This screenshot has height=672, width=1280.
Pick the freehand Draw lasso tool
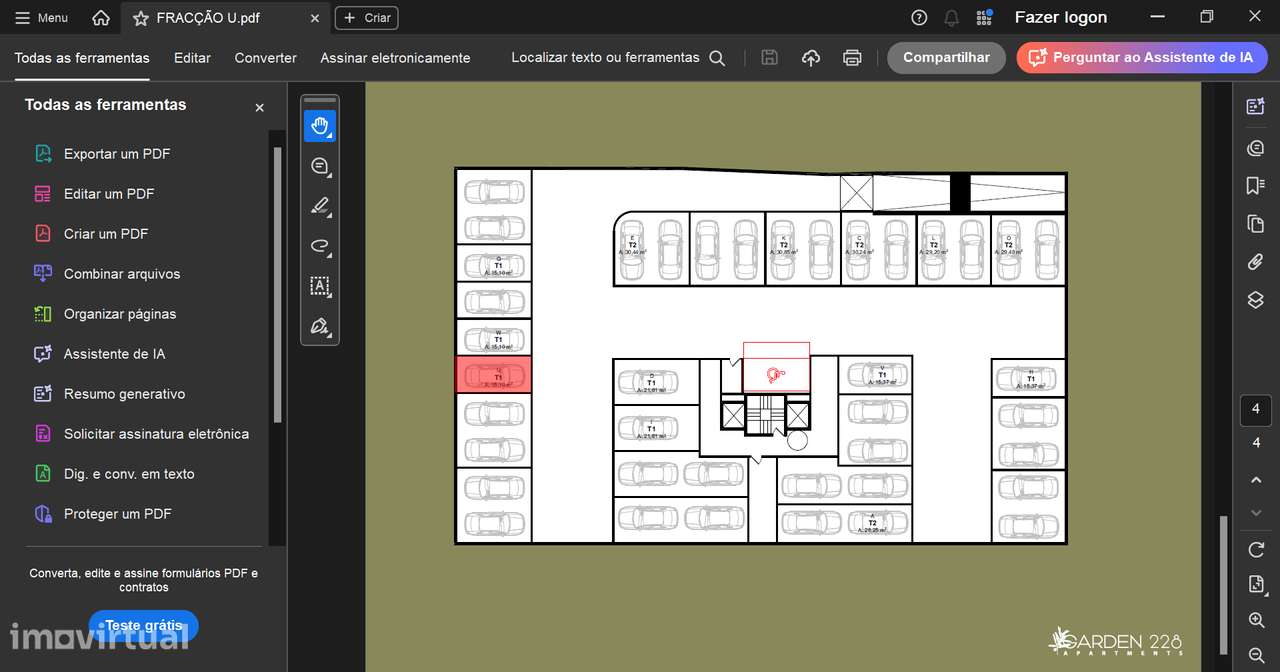320,246
